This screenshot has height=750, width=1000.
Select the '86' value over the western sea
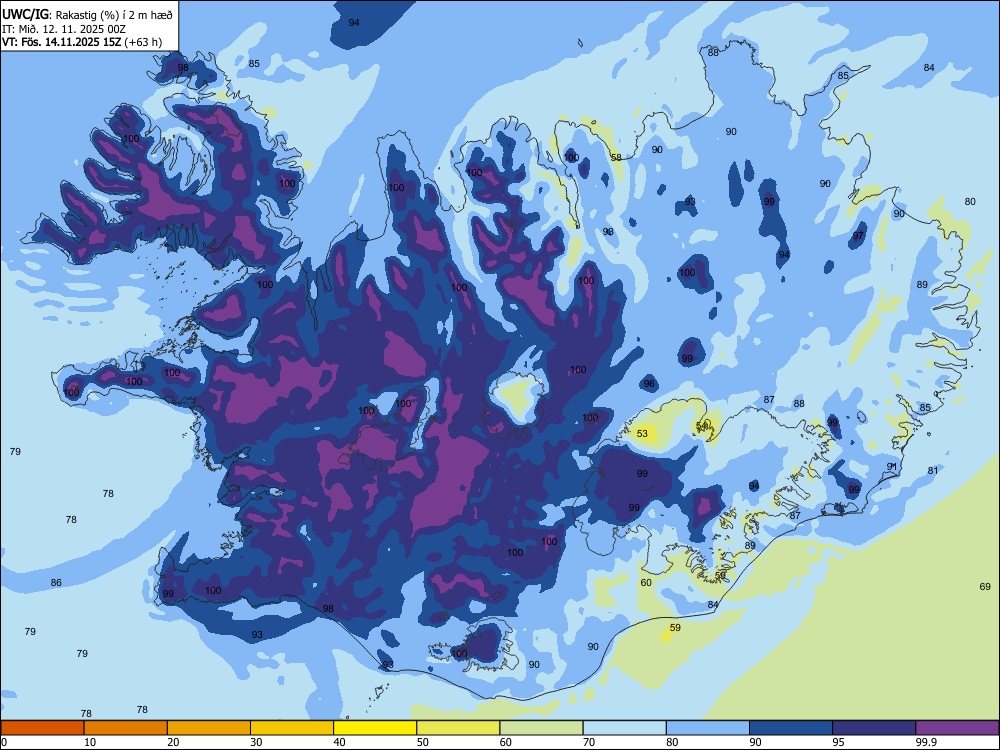click(x=56, y=582)
